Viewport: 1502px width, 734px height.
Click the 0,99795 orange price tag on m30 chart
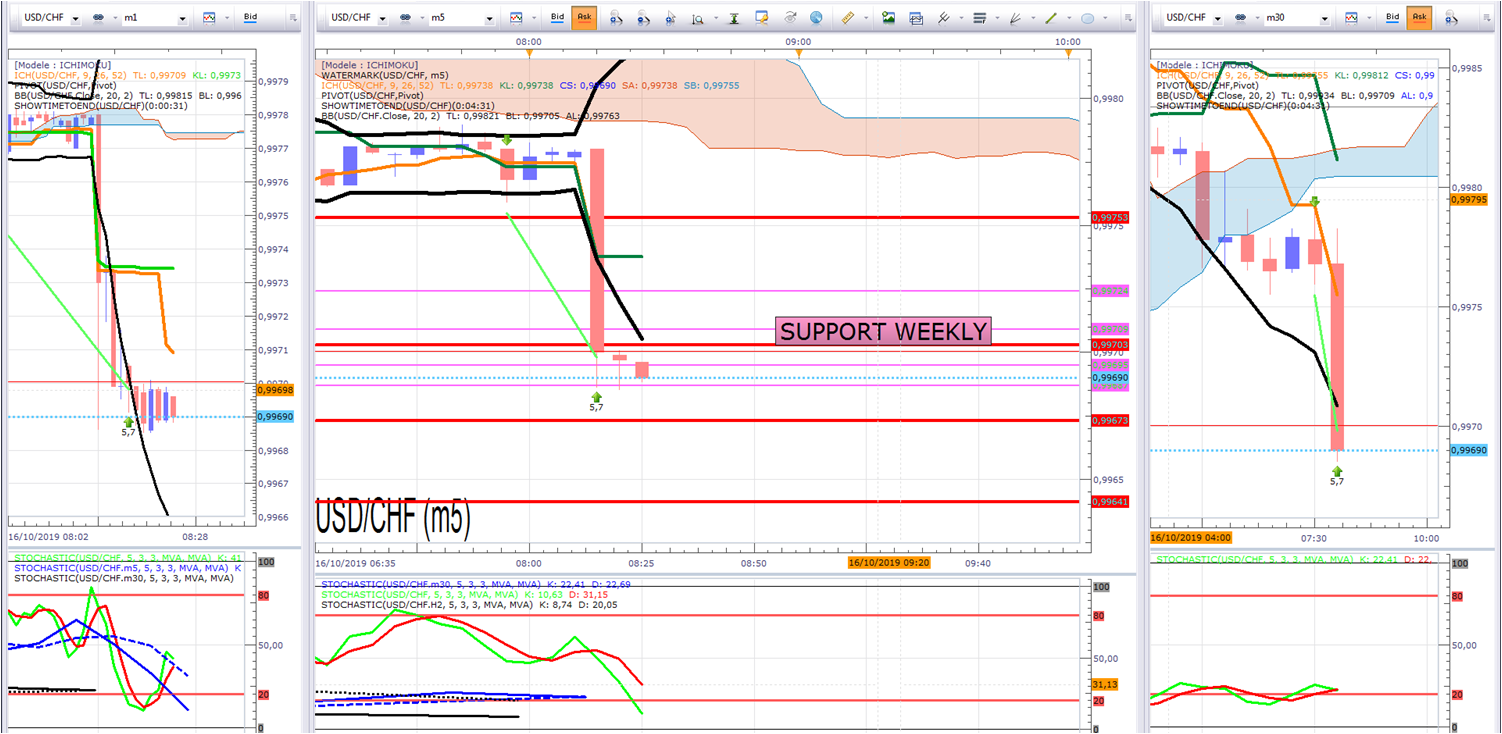pyautogui.click(x=1467, y=200)
